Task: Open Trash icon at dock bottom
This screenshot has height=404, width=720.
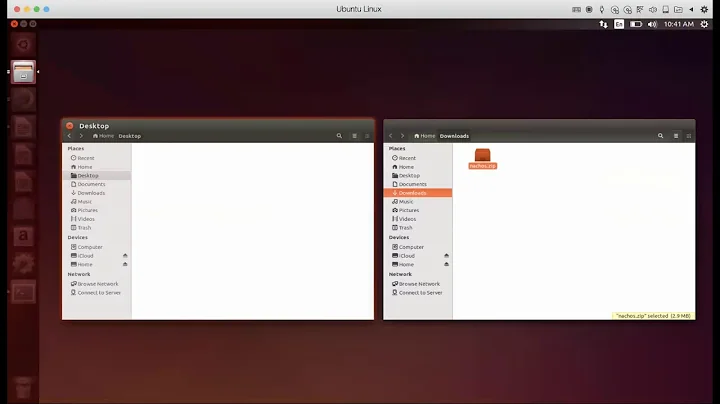Action: click(23, 388)
